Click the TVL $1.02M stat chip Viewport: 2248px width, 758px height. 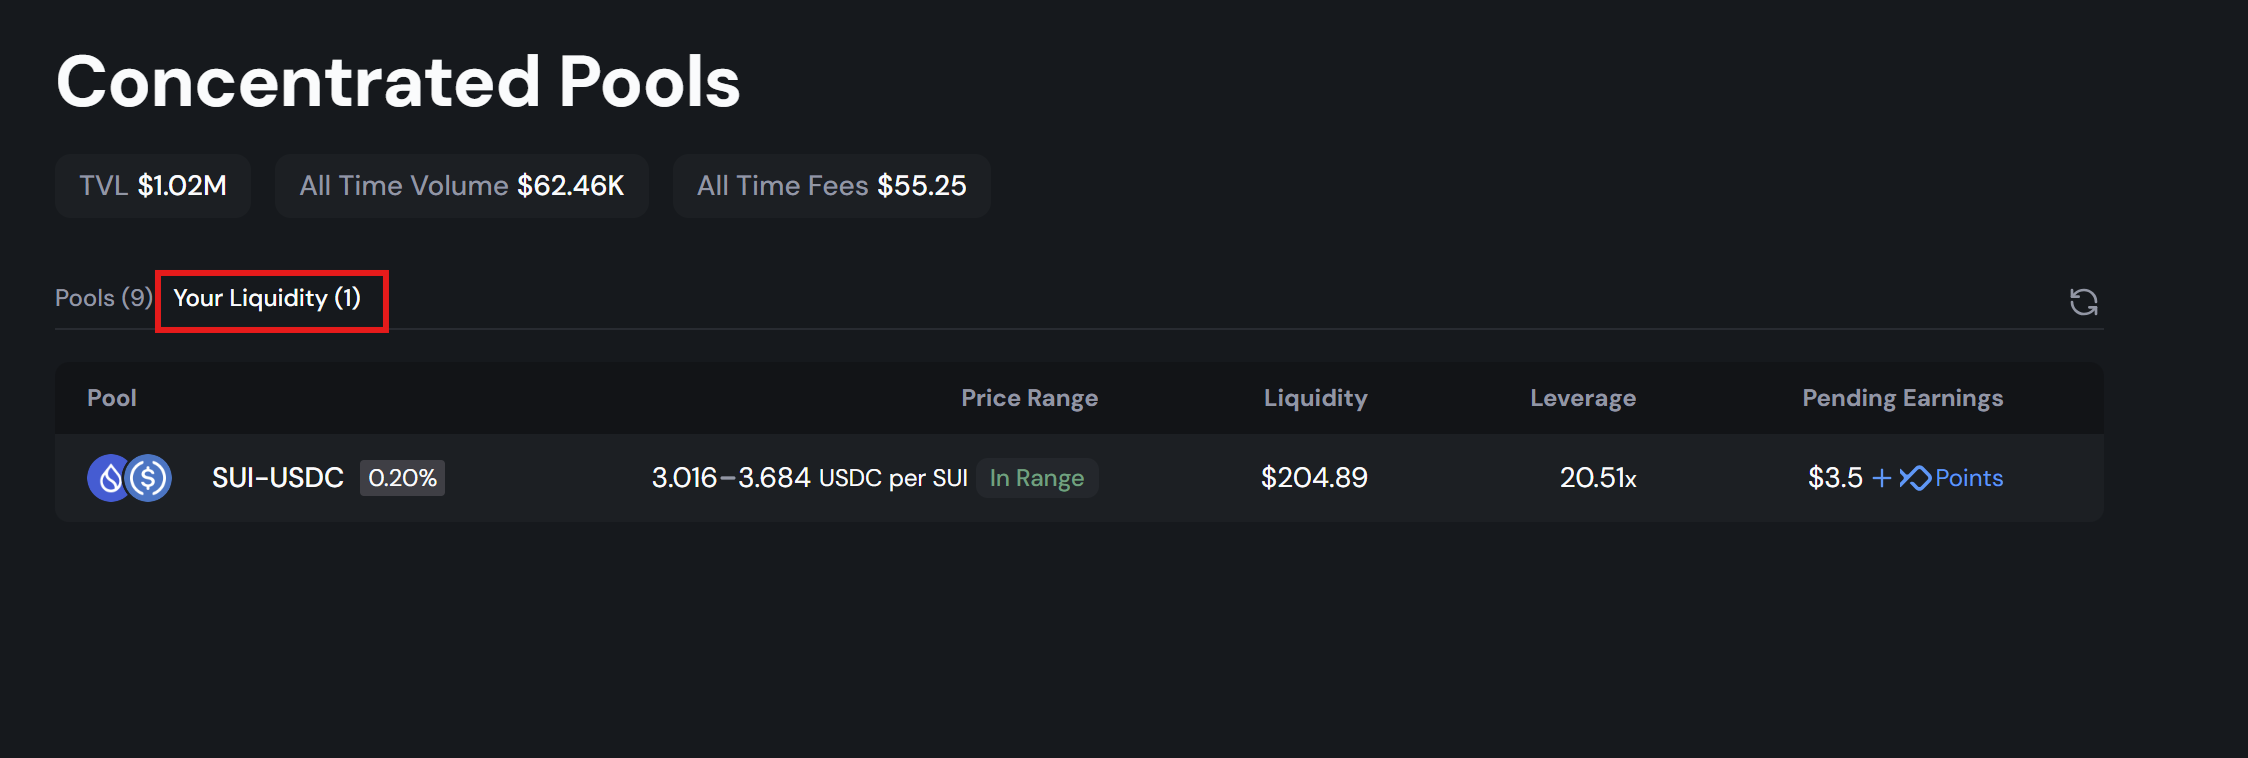click(153, 186)
